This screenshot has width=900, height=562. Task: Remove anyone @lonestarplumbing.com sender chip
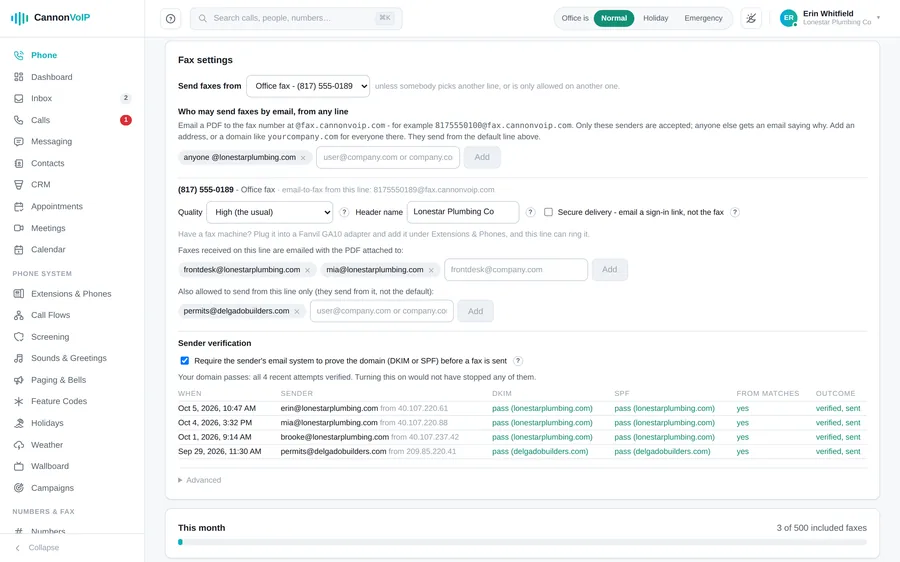[303, 158]
